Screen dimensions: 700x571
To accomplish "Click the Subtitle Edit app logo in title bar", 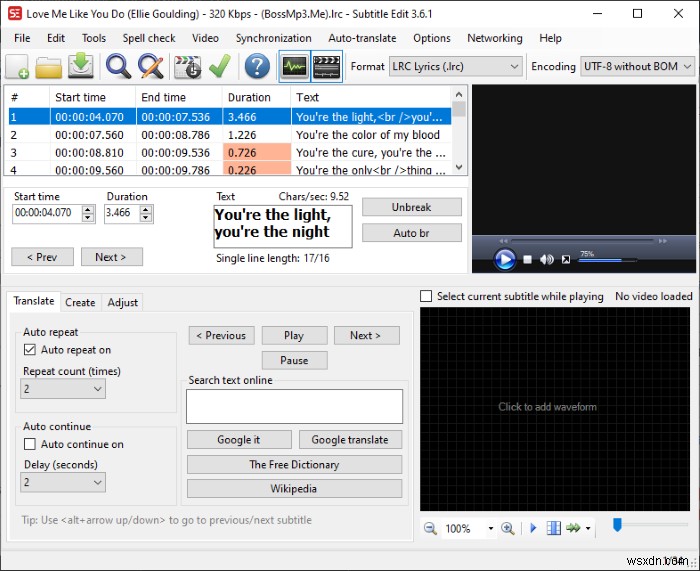I will tap(15, 13).
